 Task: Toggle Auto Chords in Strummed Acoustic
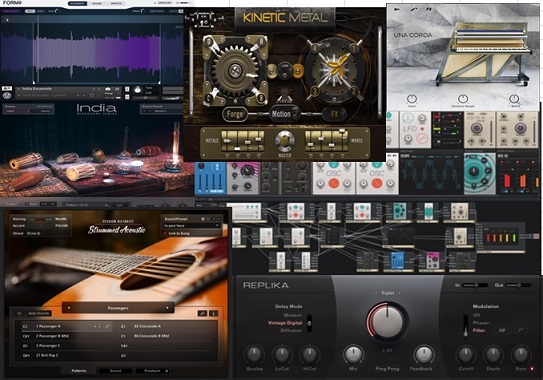39,313
